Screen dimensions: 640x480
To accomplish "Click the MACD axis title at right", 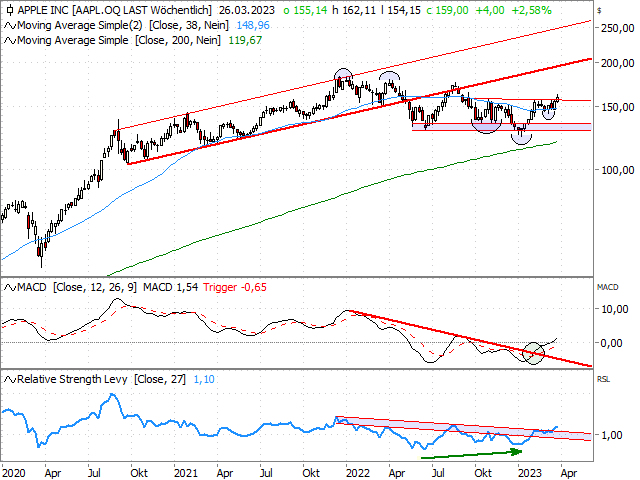I will click(x=607, y=287).
